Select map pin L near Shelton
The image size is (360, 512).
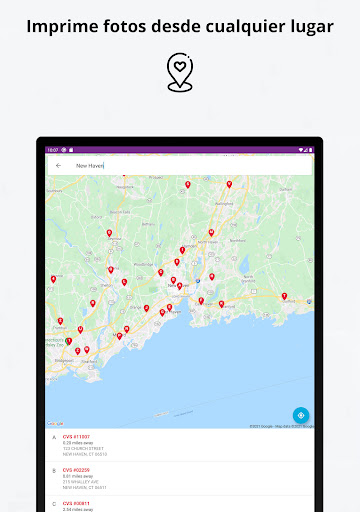pyautogui.click(x=124, y=282)
